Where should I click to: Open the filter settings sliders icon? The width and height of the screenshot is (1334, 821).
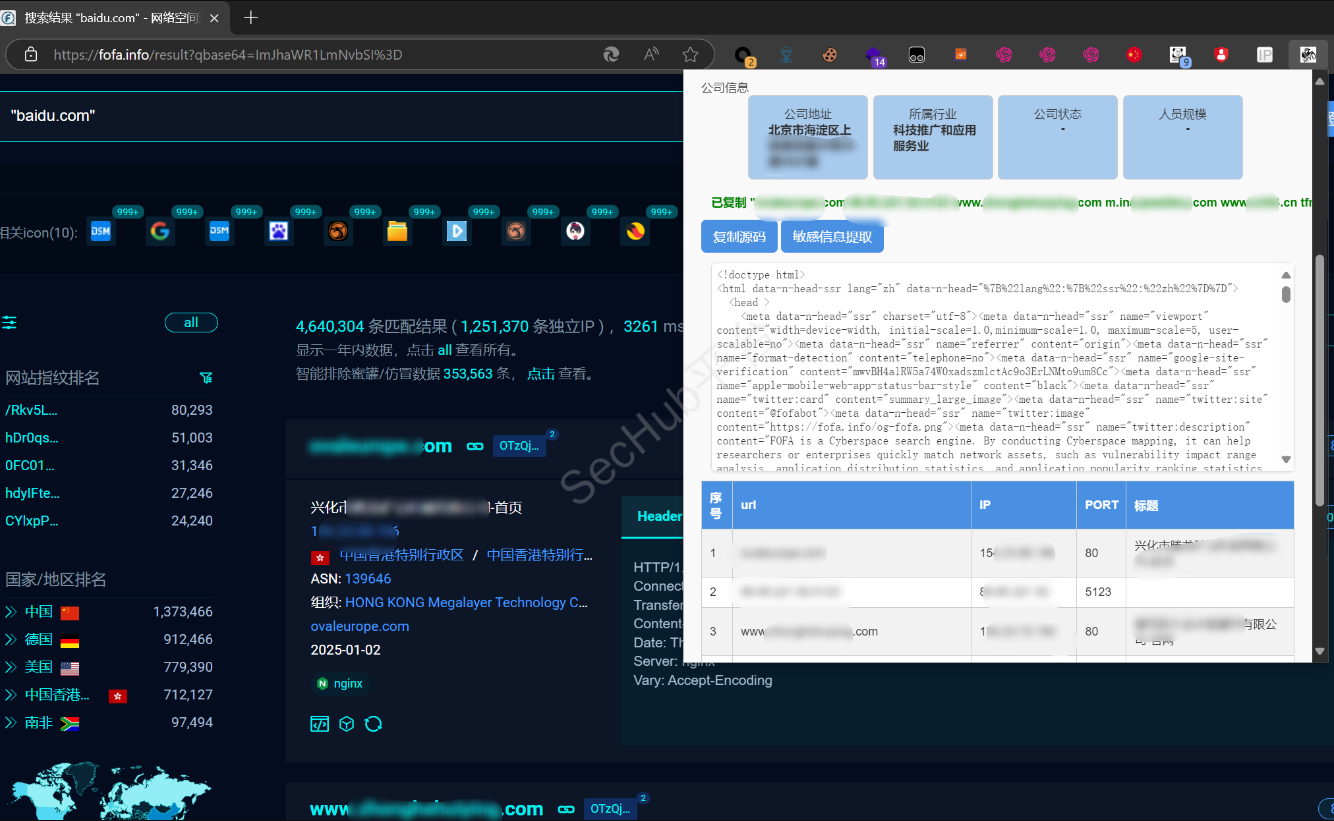click(9, 323)
